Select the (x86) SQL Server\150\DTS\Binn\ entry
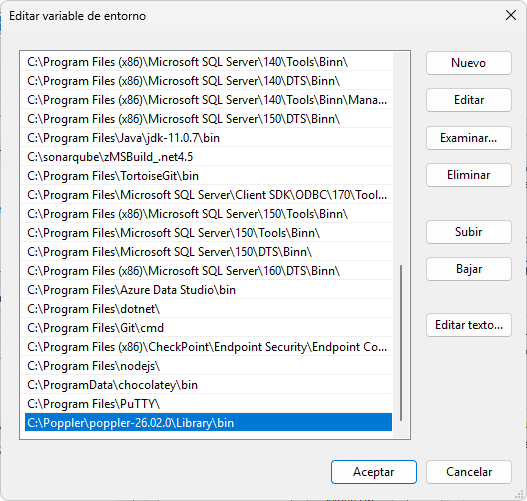The width and height of the screenshot is (527, 501). click(x=208, y=119)
